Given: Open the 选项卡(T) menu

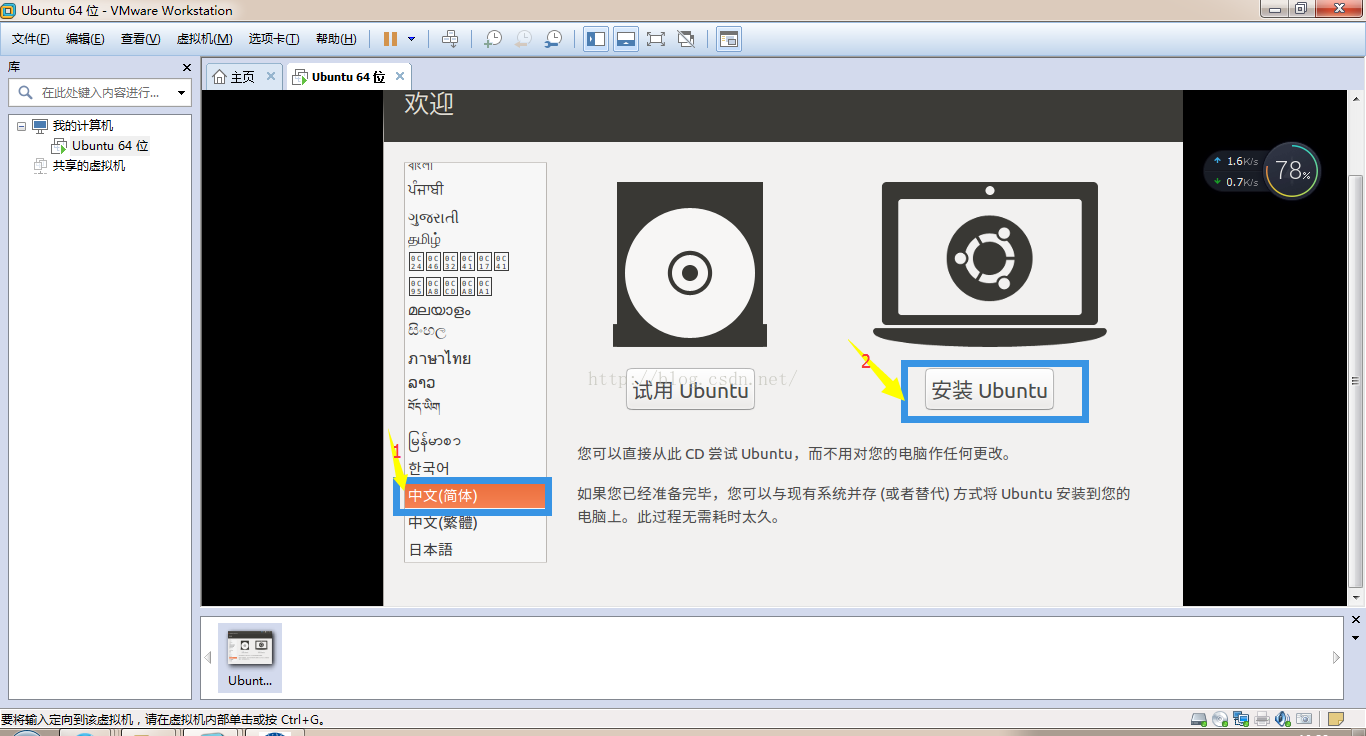Looking at the screenshot, I should [x=274, y=39].
